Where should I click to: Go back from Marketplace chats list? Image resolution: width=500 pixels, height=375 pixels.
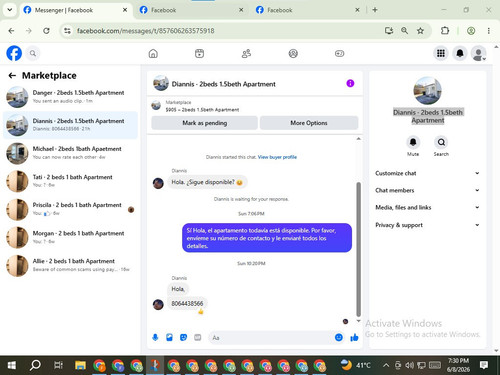point(12,76)
